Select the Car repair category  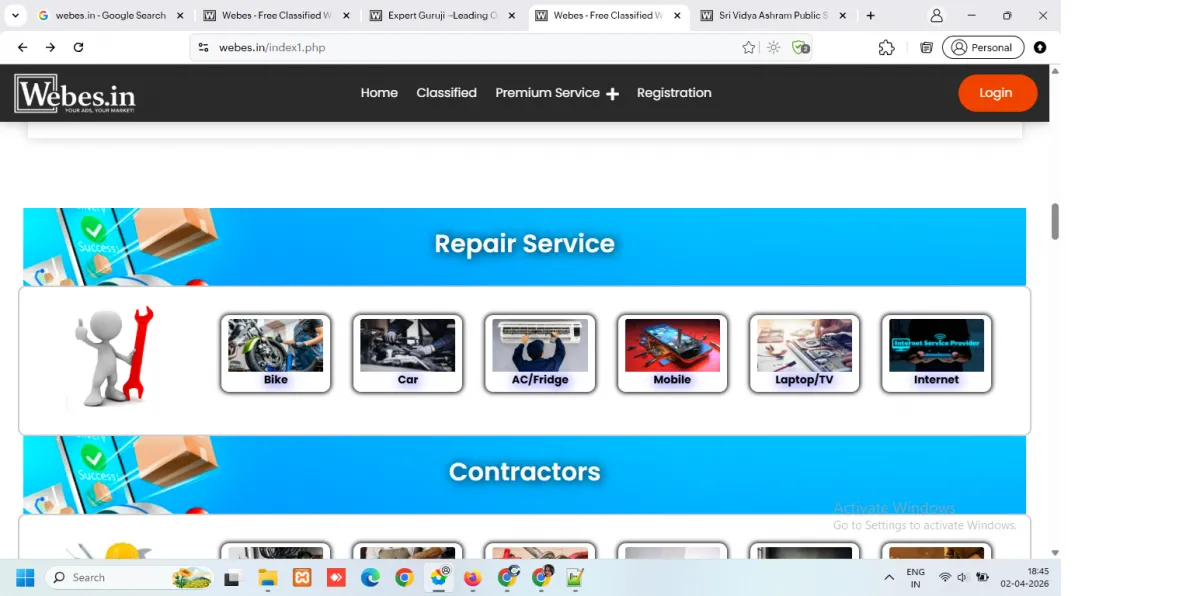pos(407,353)
